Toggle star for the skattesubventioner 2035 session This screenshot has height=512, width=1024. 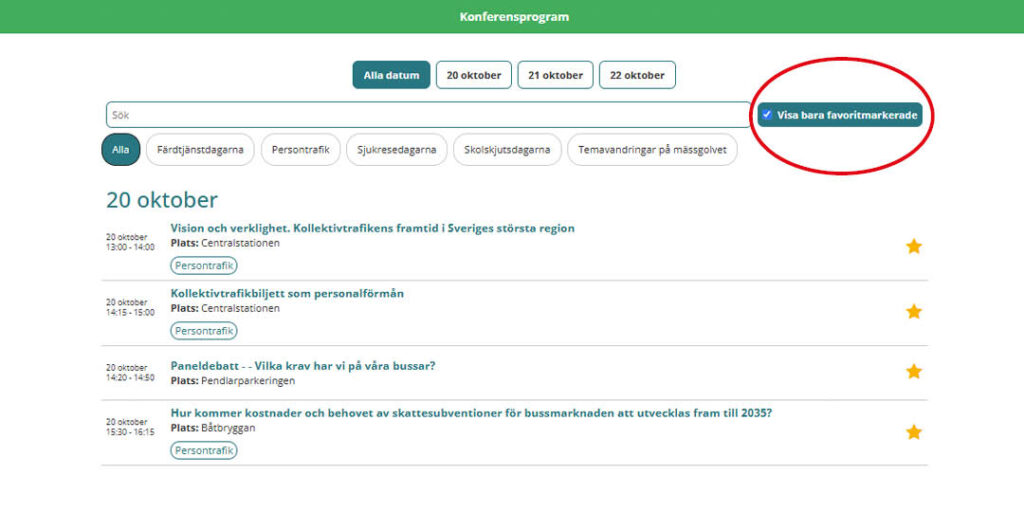[x=914, y=432]
